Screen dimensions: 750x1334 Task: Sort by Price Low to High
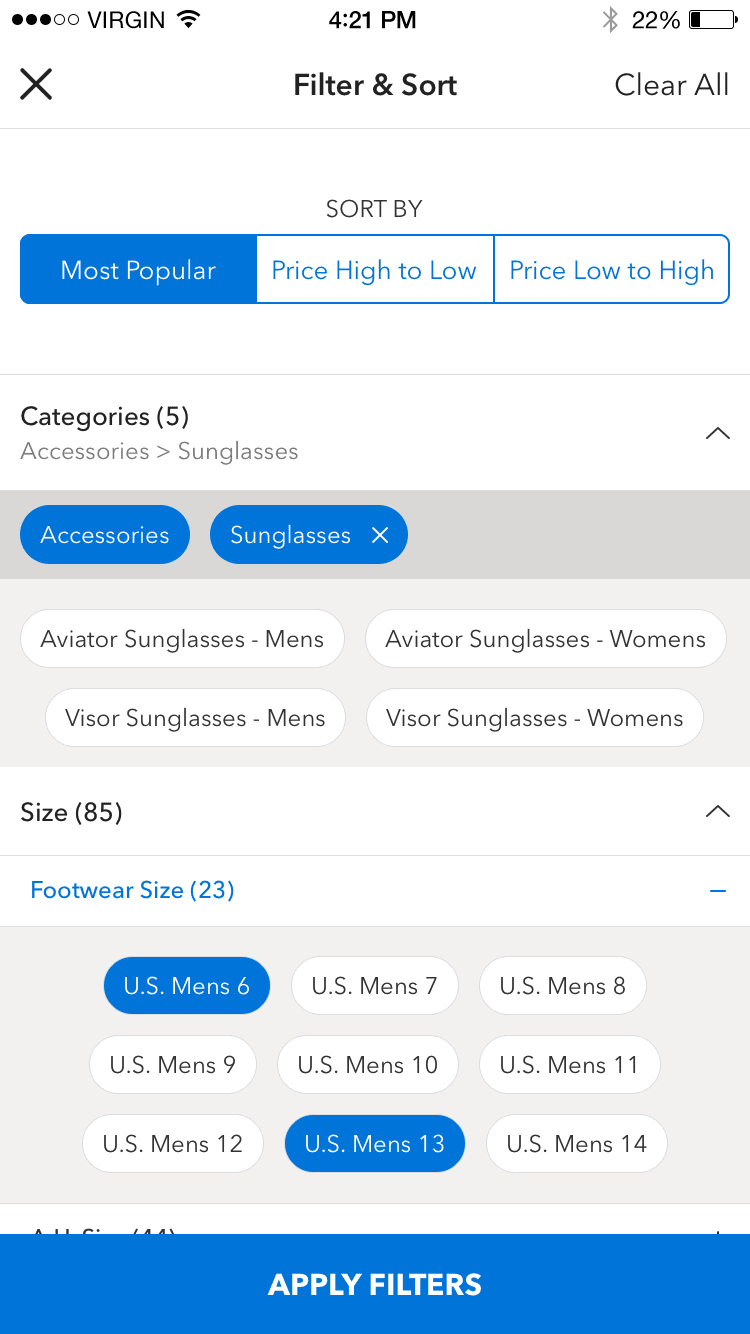611,270
